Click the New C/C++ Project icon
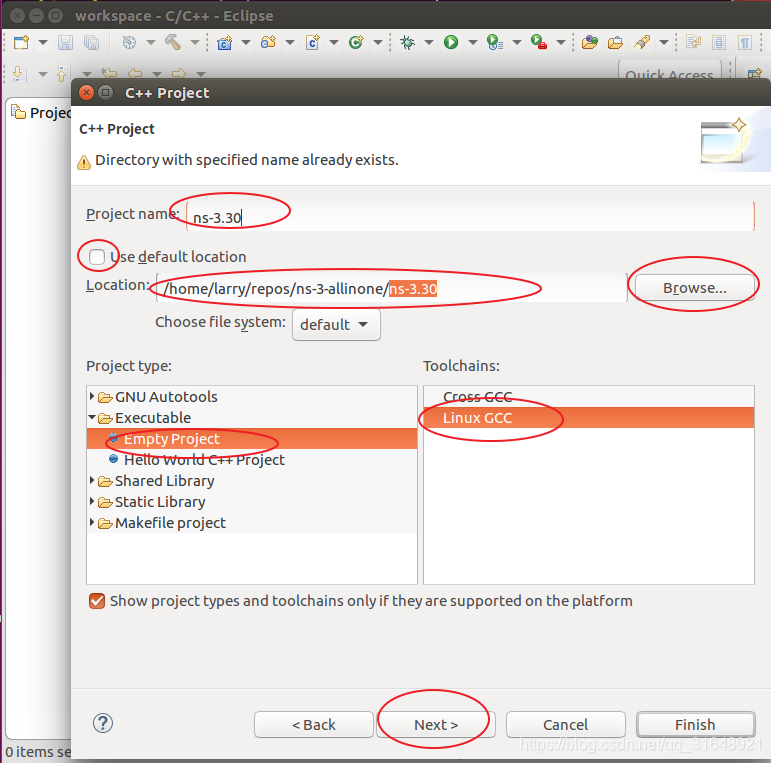 (x=225, y=43)
